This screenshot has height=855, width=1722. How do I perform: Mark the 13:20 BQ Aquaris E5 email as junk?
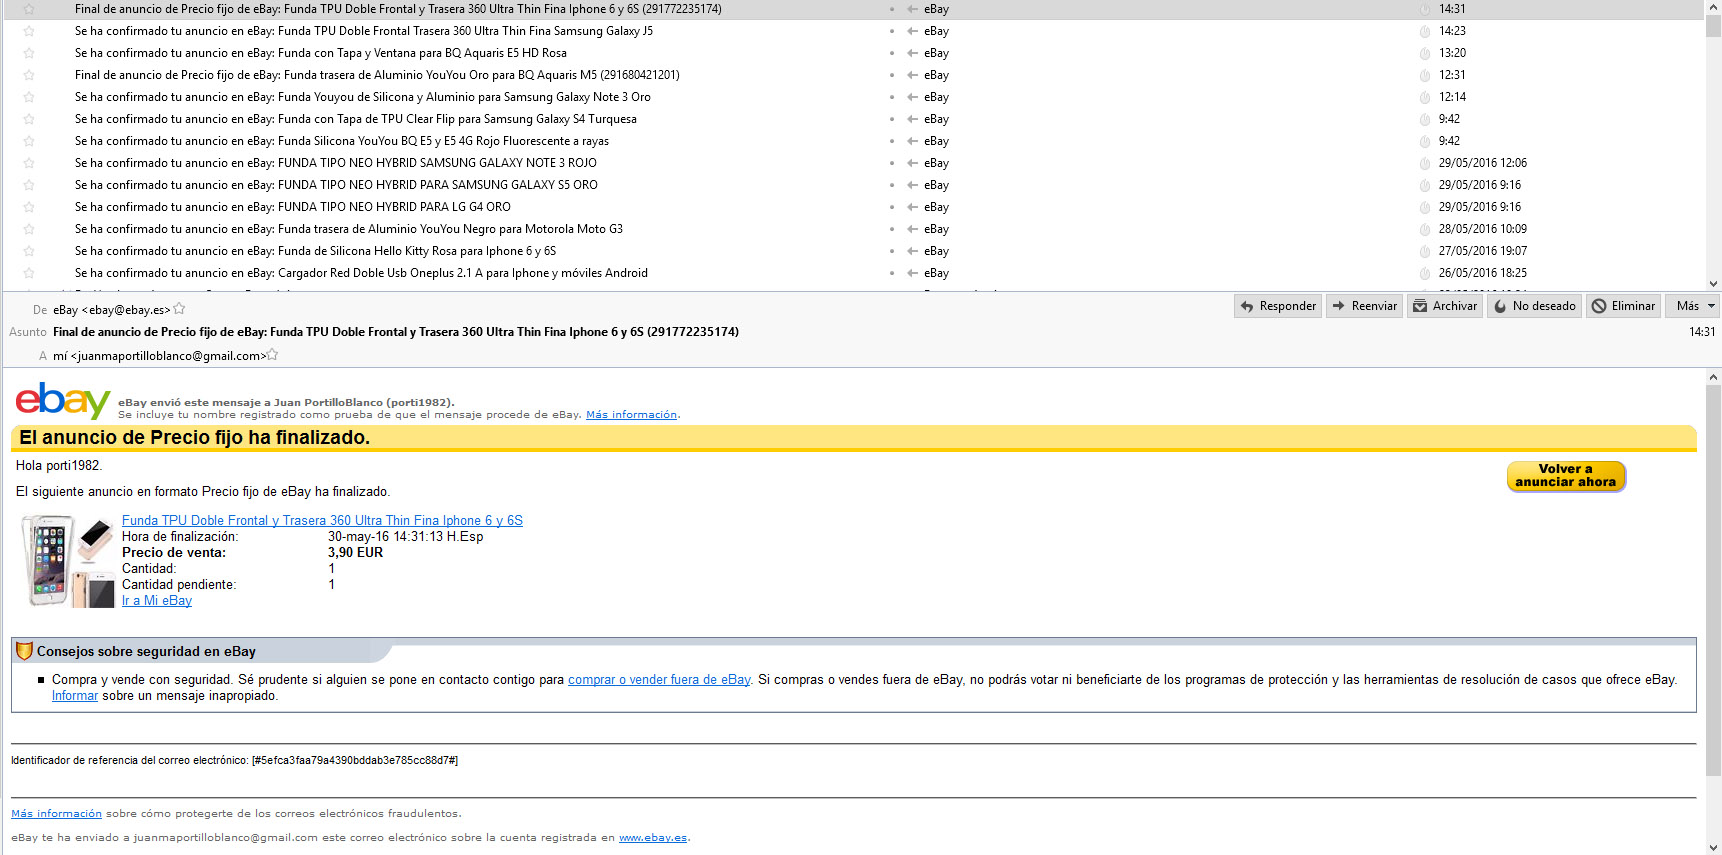(1425, 53)
